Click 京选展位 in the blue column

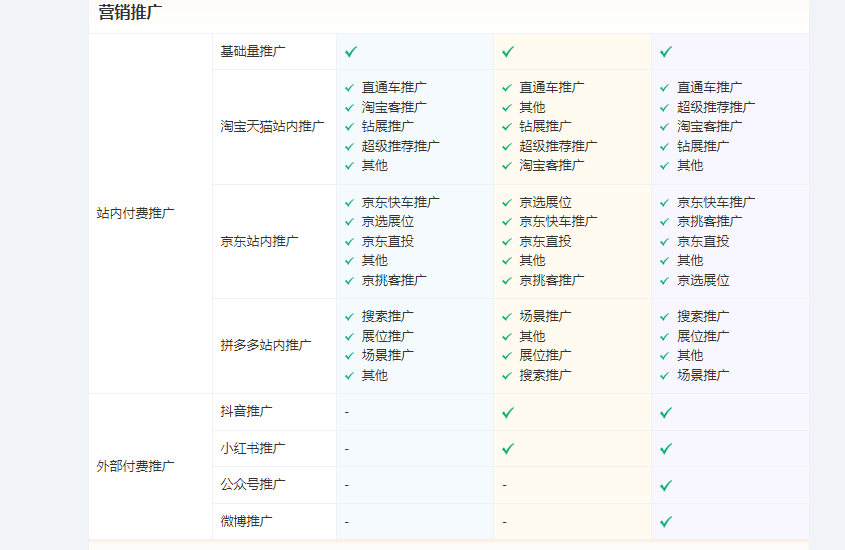point(387,221)
